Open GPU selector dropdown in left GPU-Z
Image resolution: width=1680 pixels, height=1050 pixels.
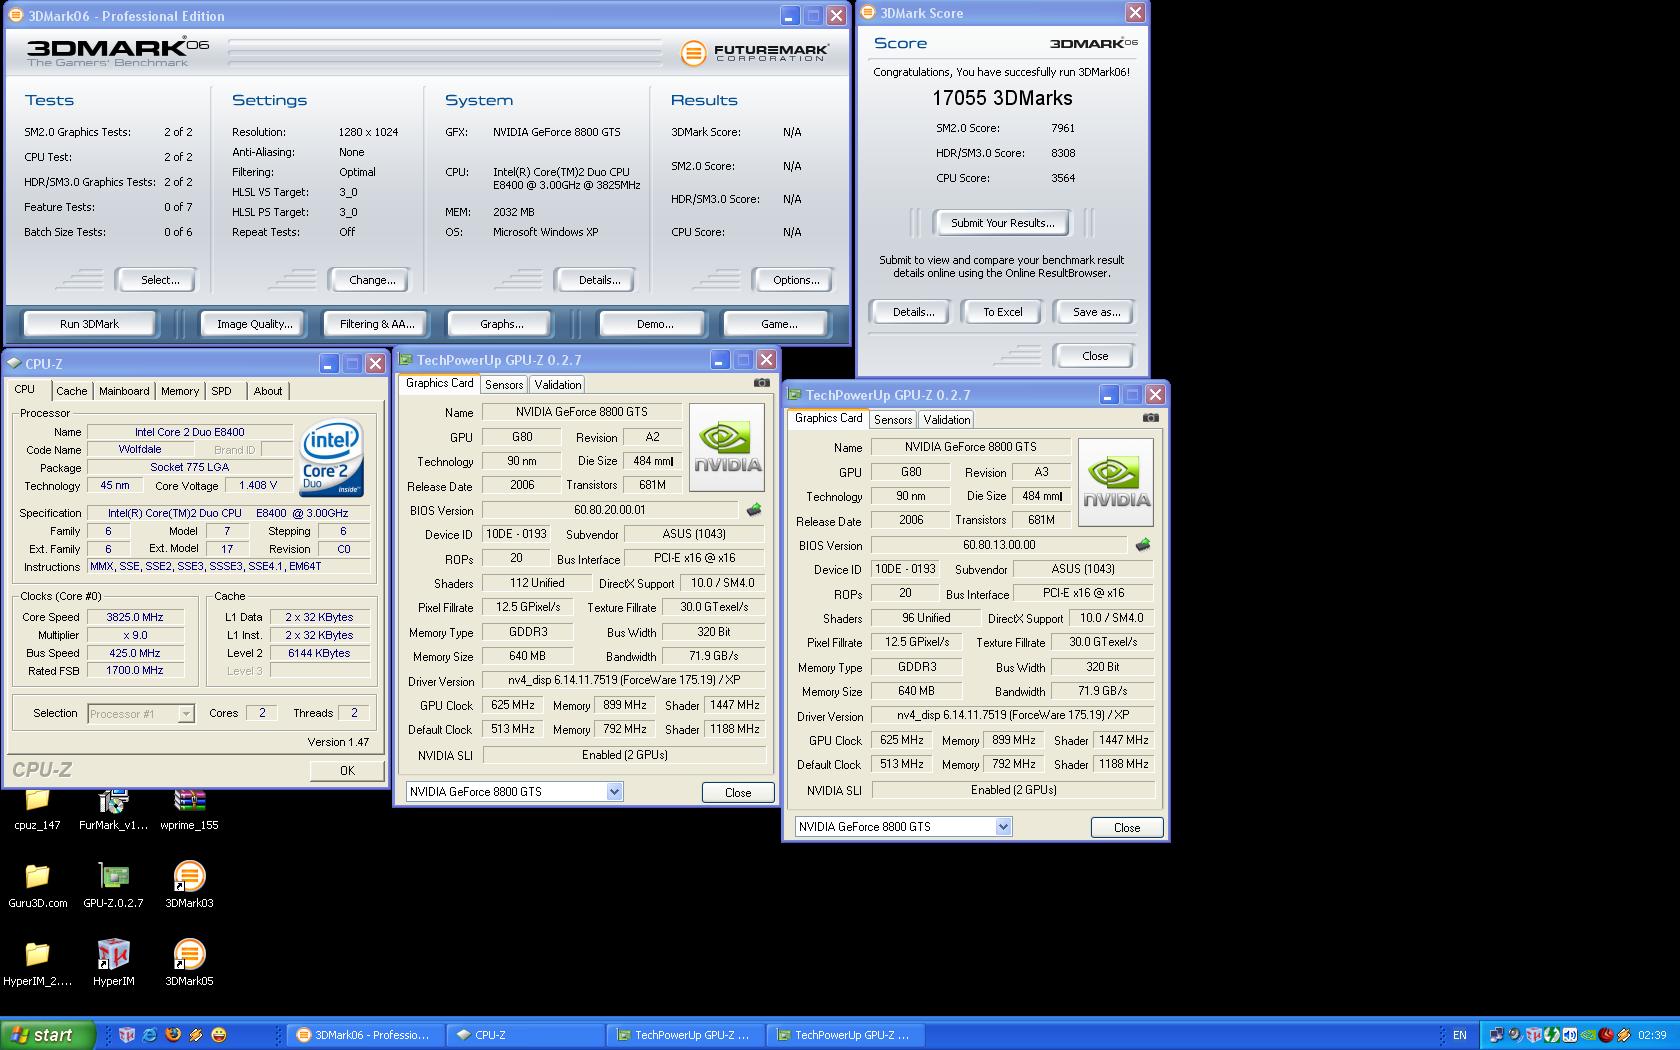614,791
